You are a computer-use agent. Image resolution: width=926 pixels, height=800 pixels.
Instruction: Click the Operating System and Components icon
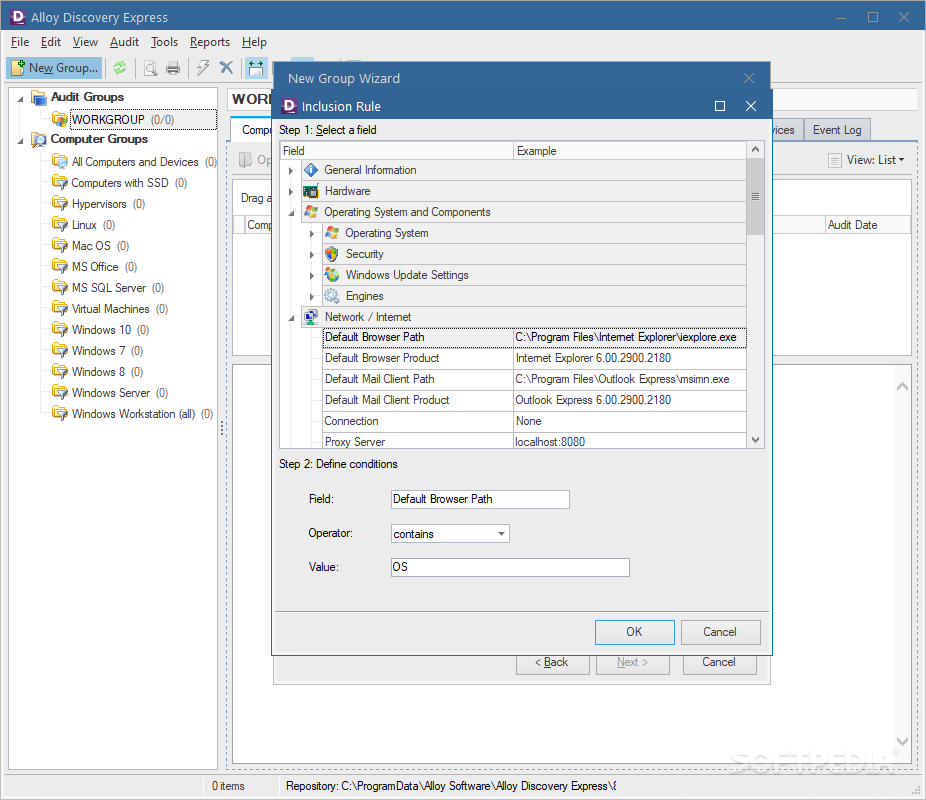pos(311,212)
